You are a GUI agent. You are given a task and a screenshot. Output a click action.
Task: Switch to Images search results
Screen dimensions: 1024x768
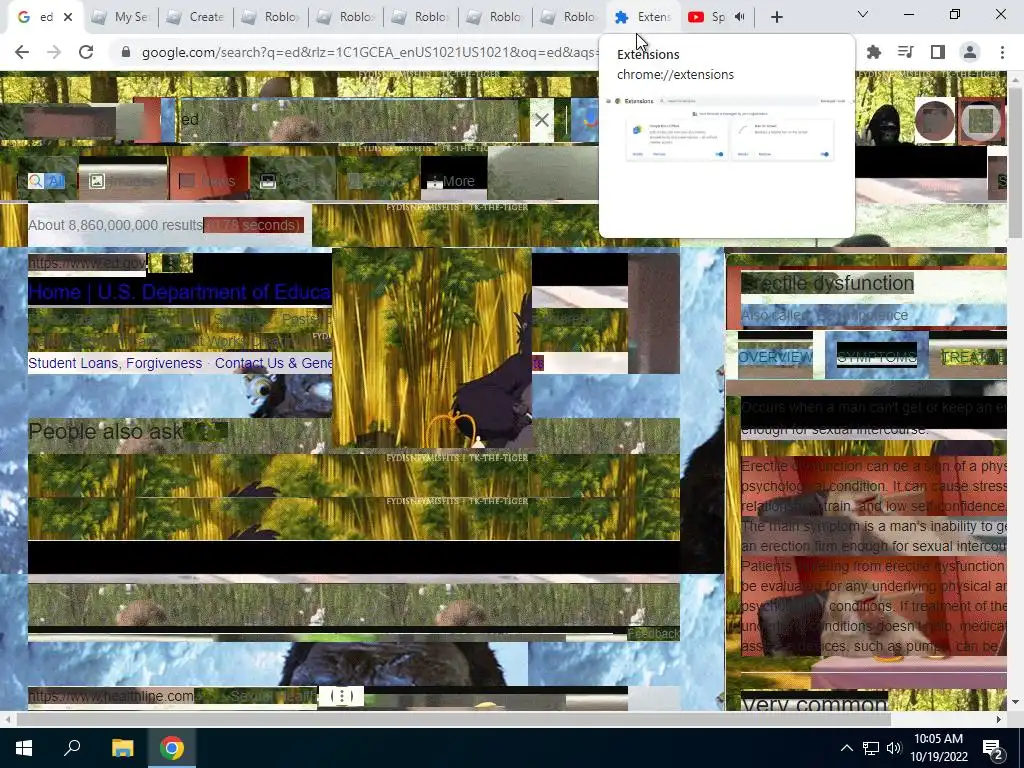122,181
